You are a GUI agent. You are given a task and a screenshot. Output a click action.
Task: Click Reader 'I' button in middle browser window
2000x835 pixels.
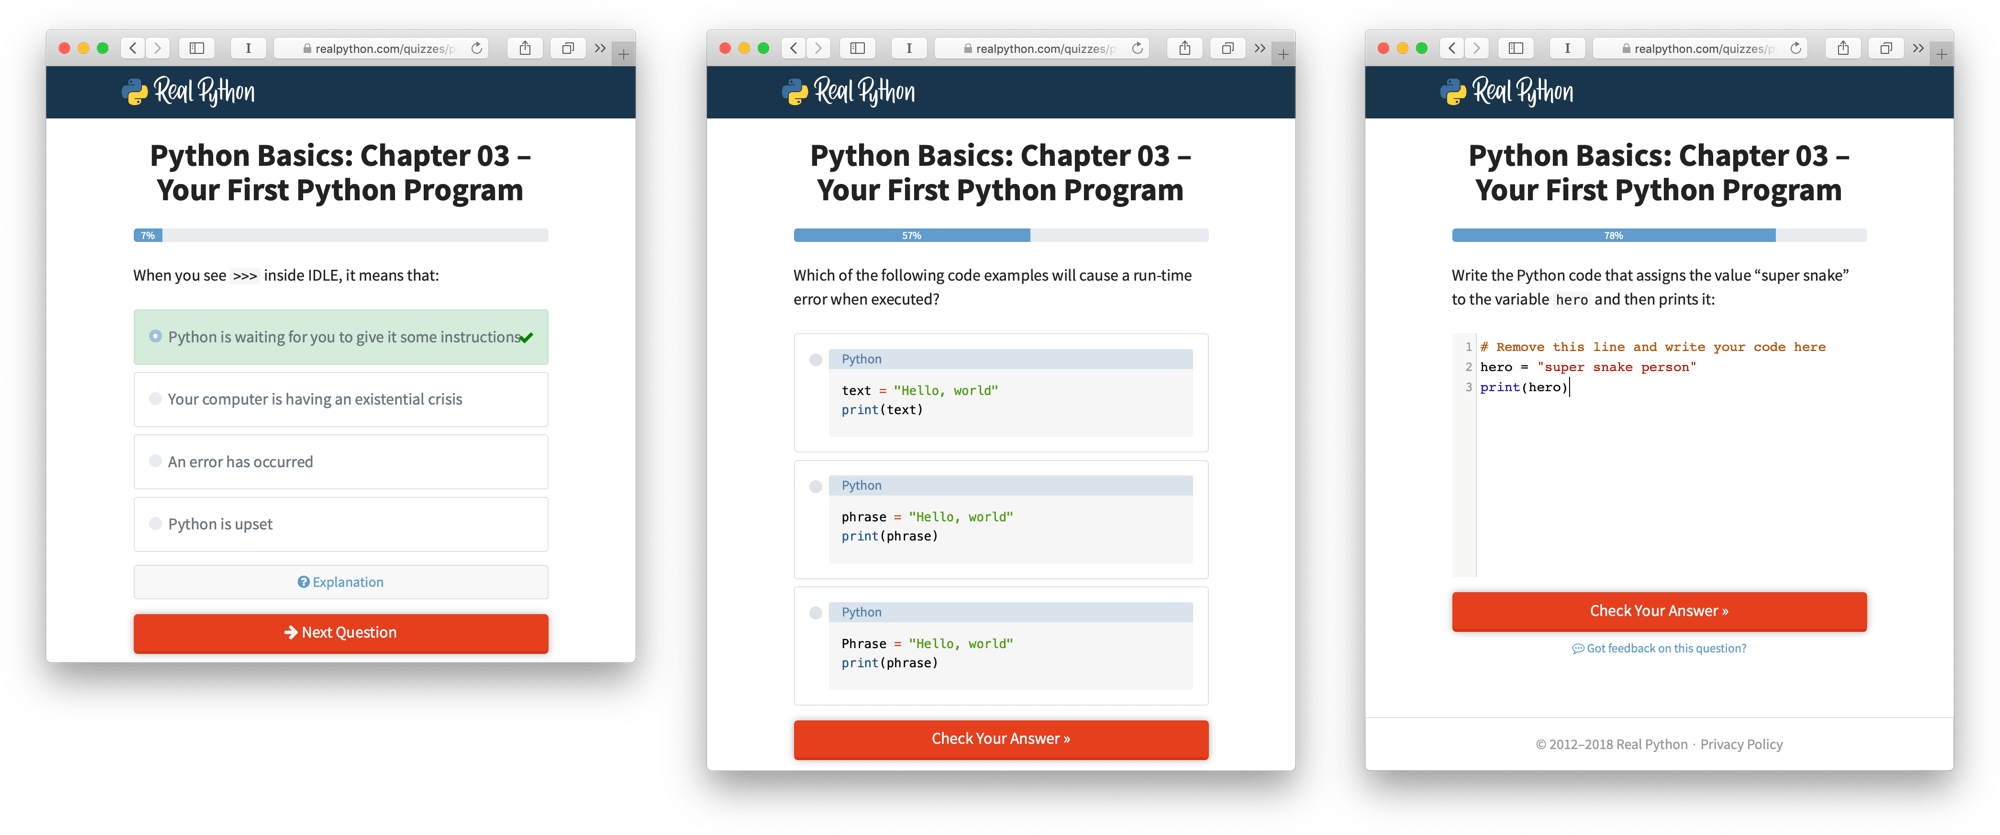909,48
